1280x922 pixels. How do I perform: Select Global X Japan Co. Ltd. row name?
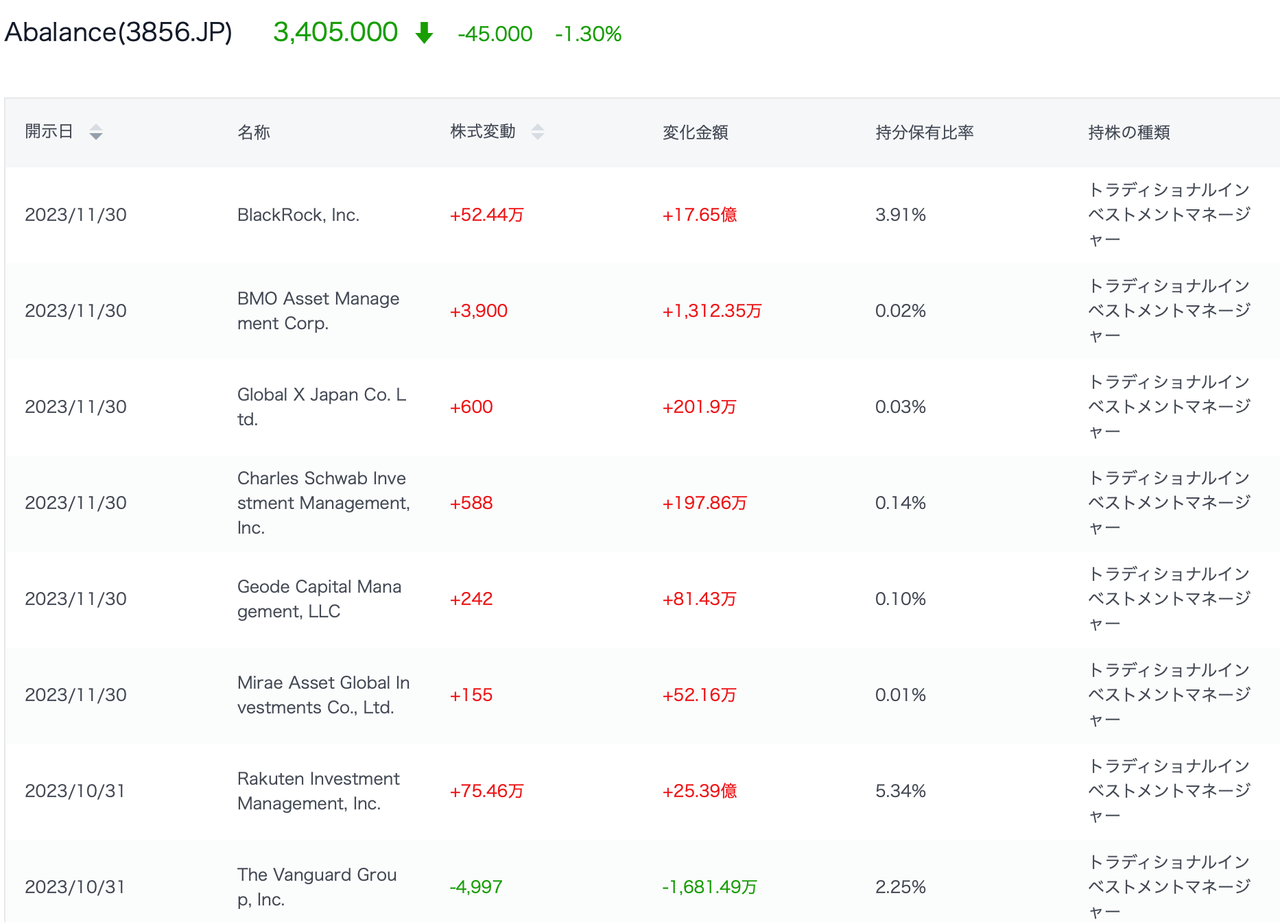321,407
